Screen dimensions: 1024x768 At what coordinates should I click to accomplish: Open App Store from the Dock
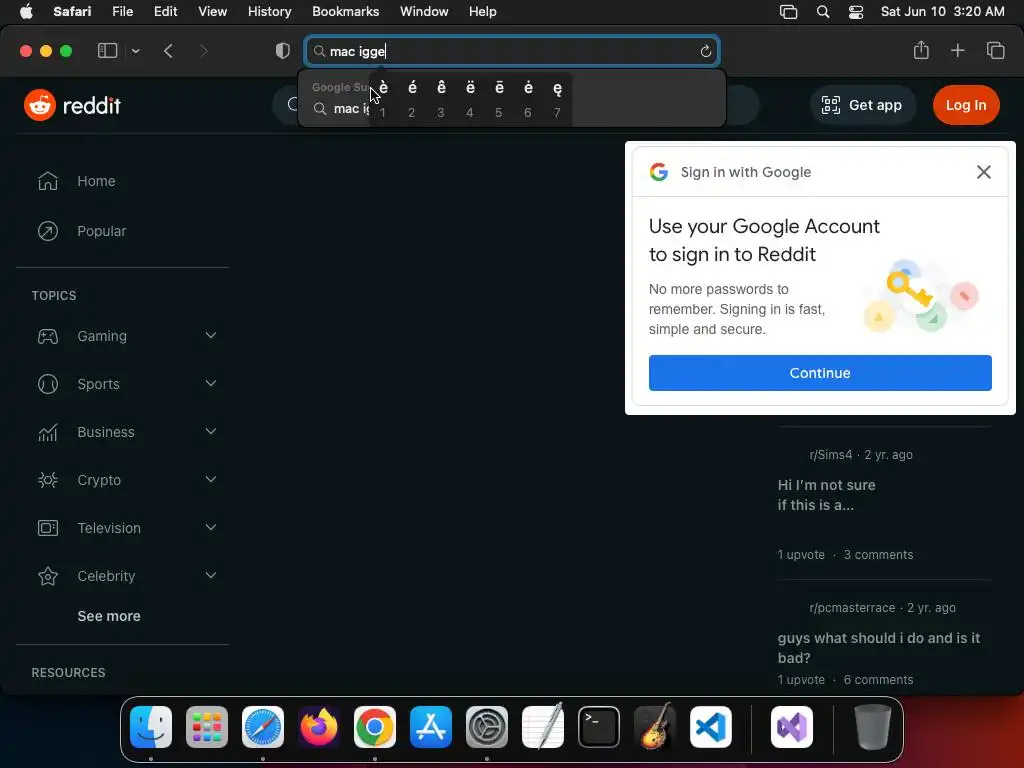click(x=431, y=727)
